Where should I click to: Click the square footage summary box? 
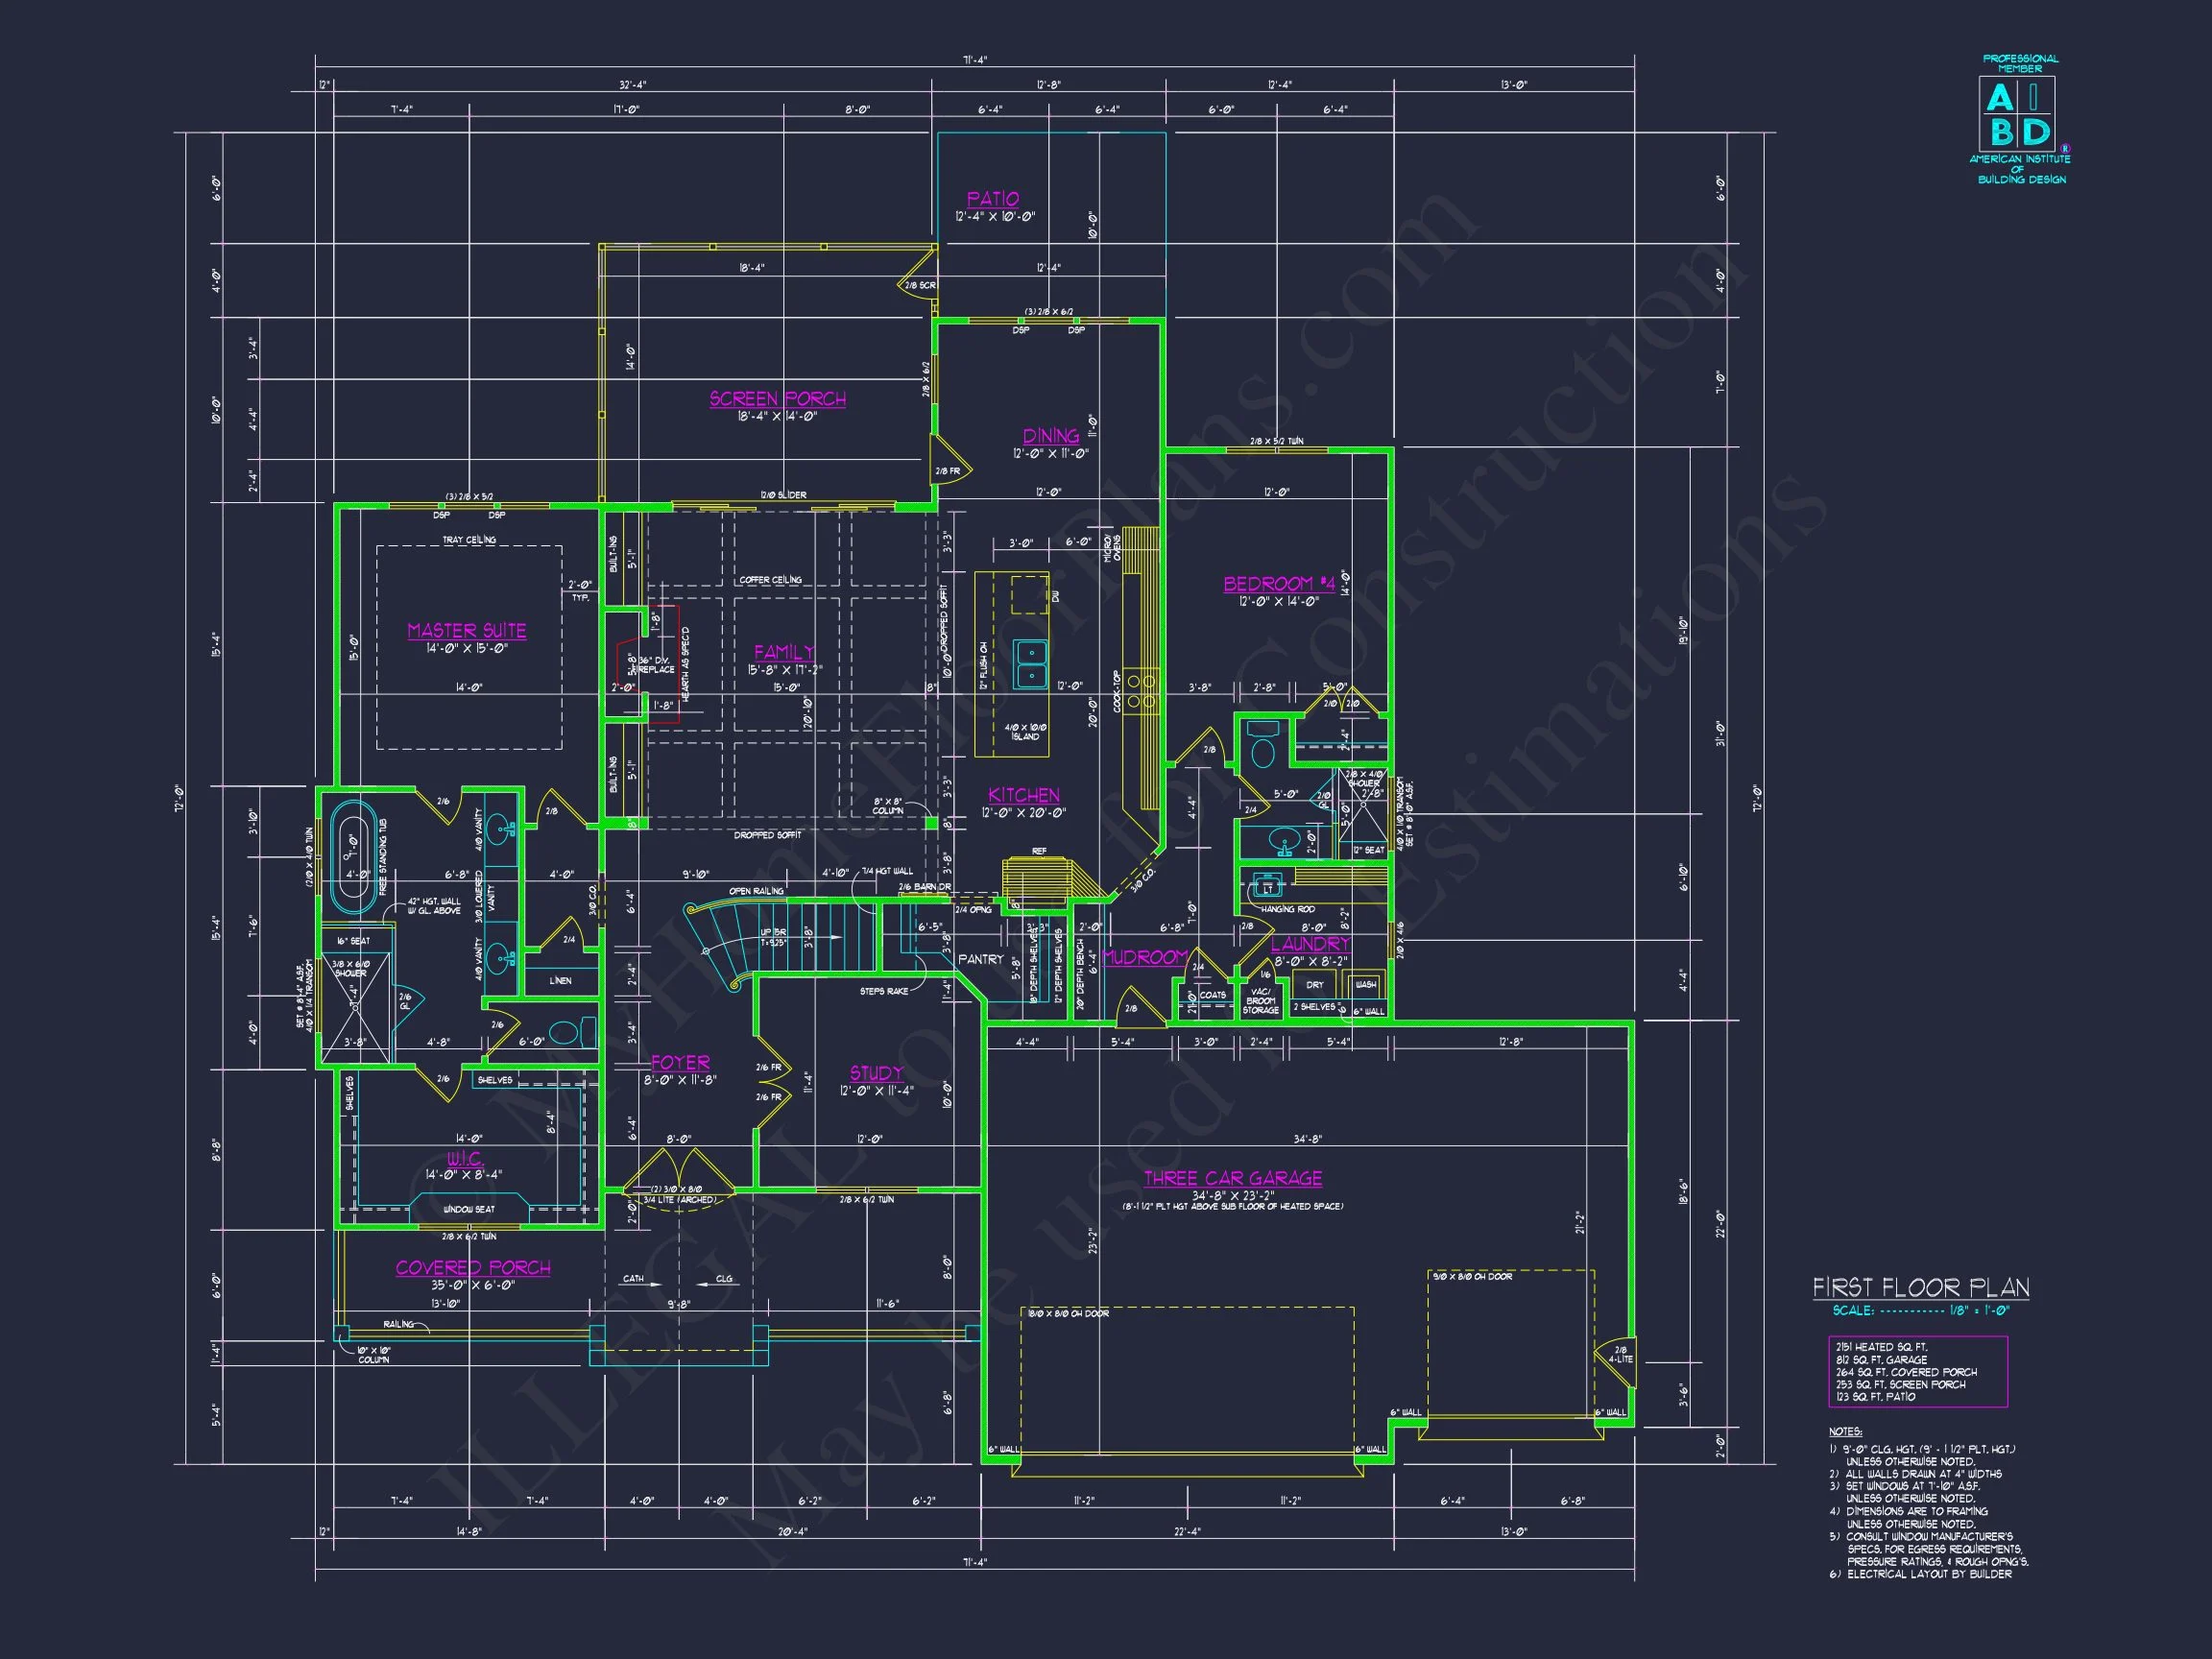[x=1917, y=1371]
